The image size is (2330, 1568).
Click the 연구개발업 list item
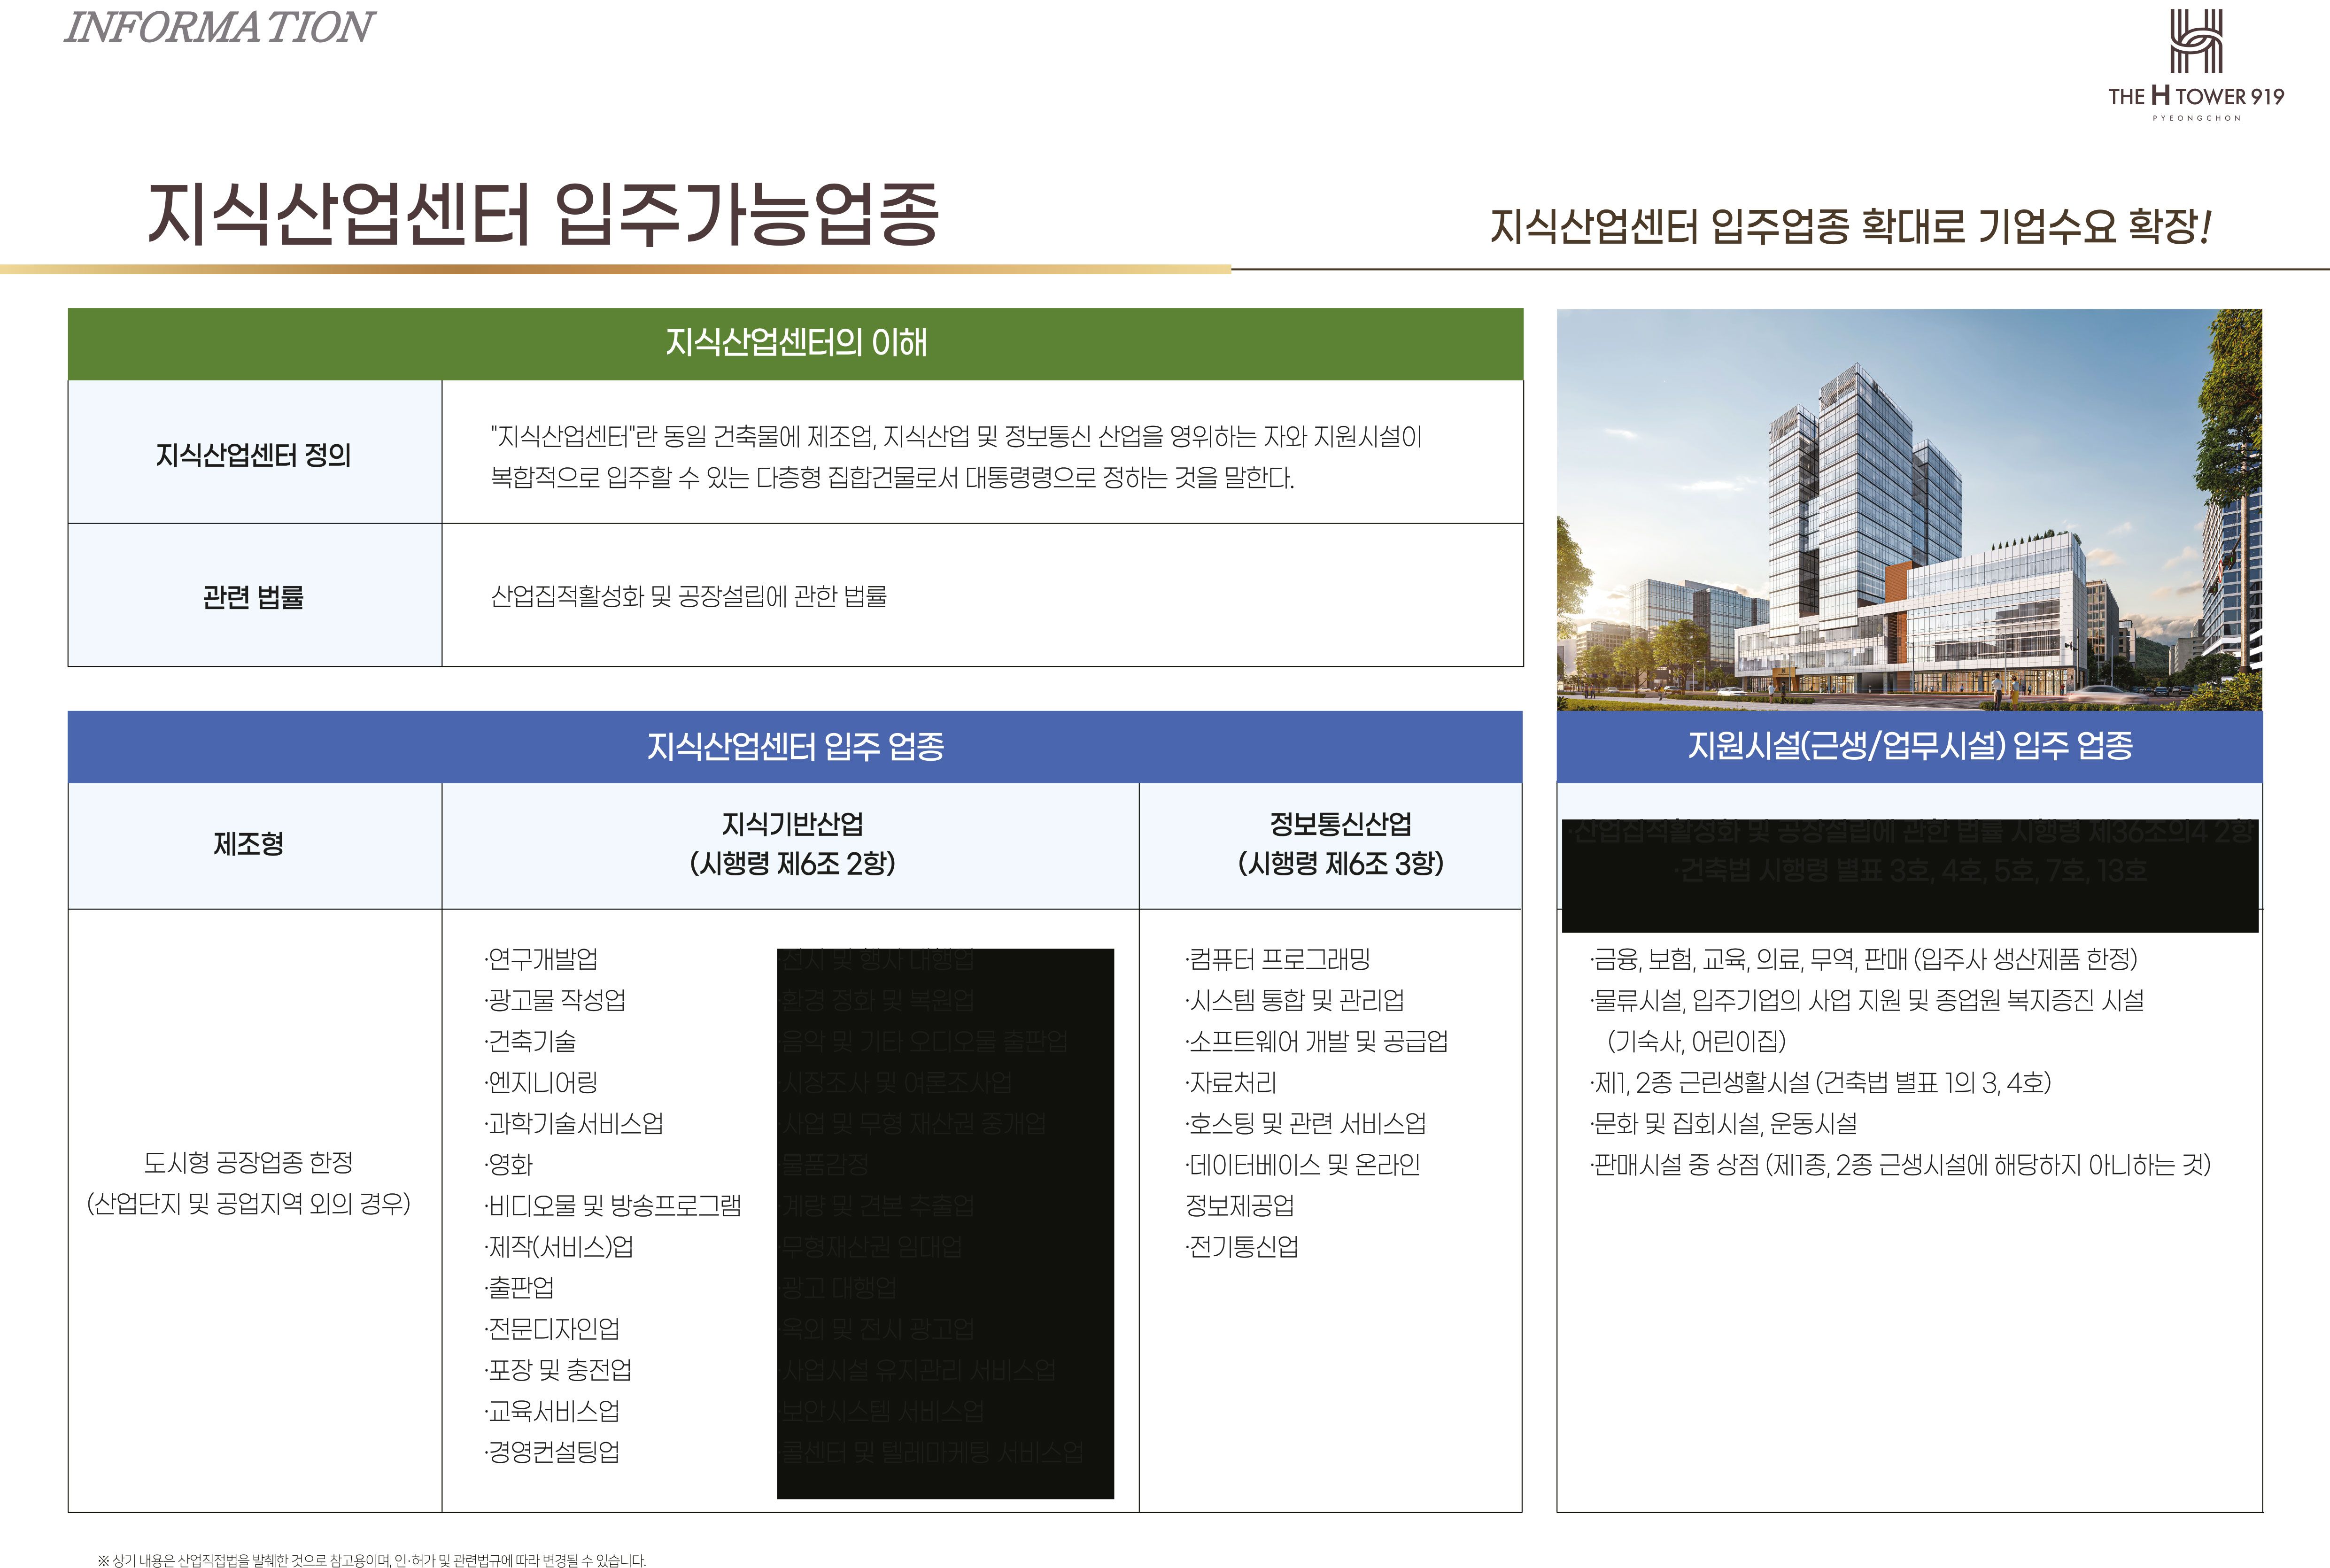[x=542, y=959]
